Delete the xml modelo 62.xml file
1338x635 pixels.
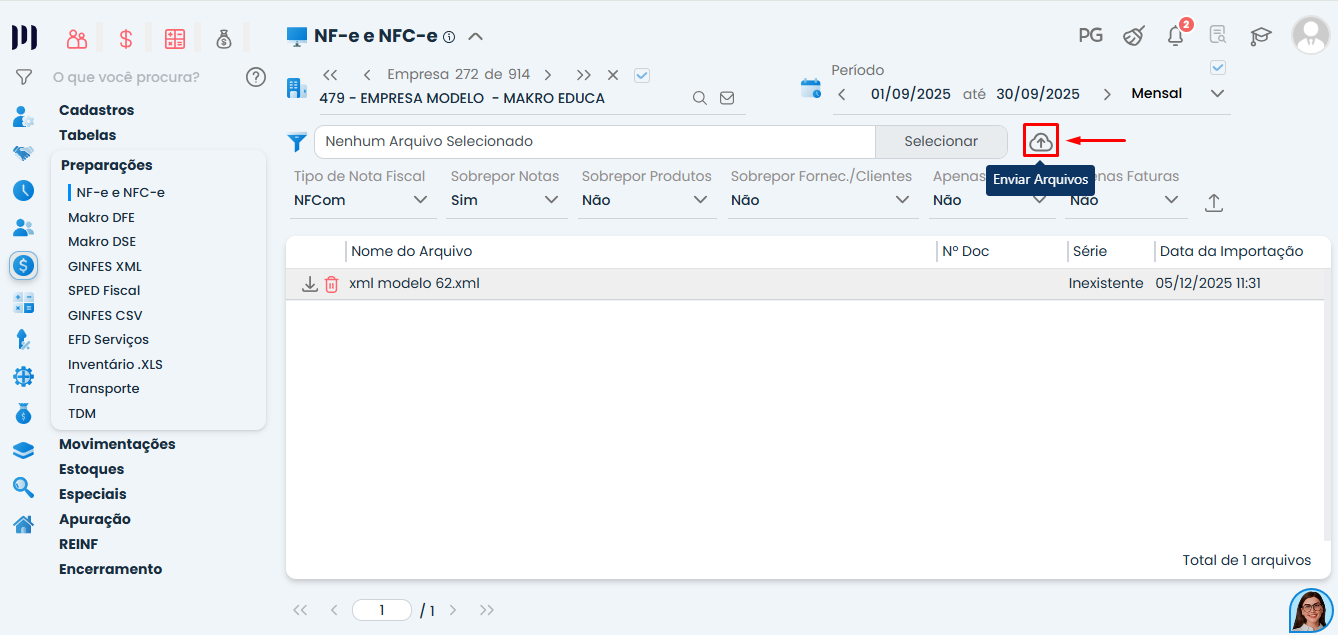point(332,284)
